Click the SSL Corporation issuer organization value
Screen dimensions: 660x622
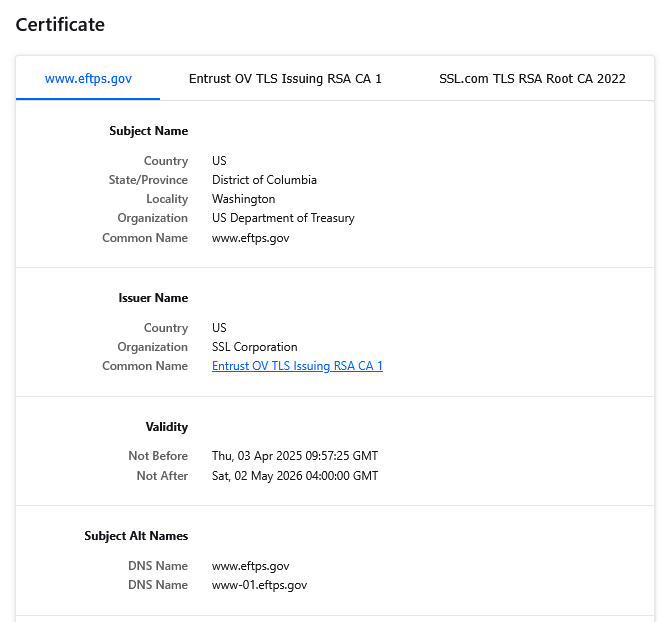pyautogui.click(x=255, y=347)
